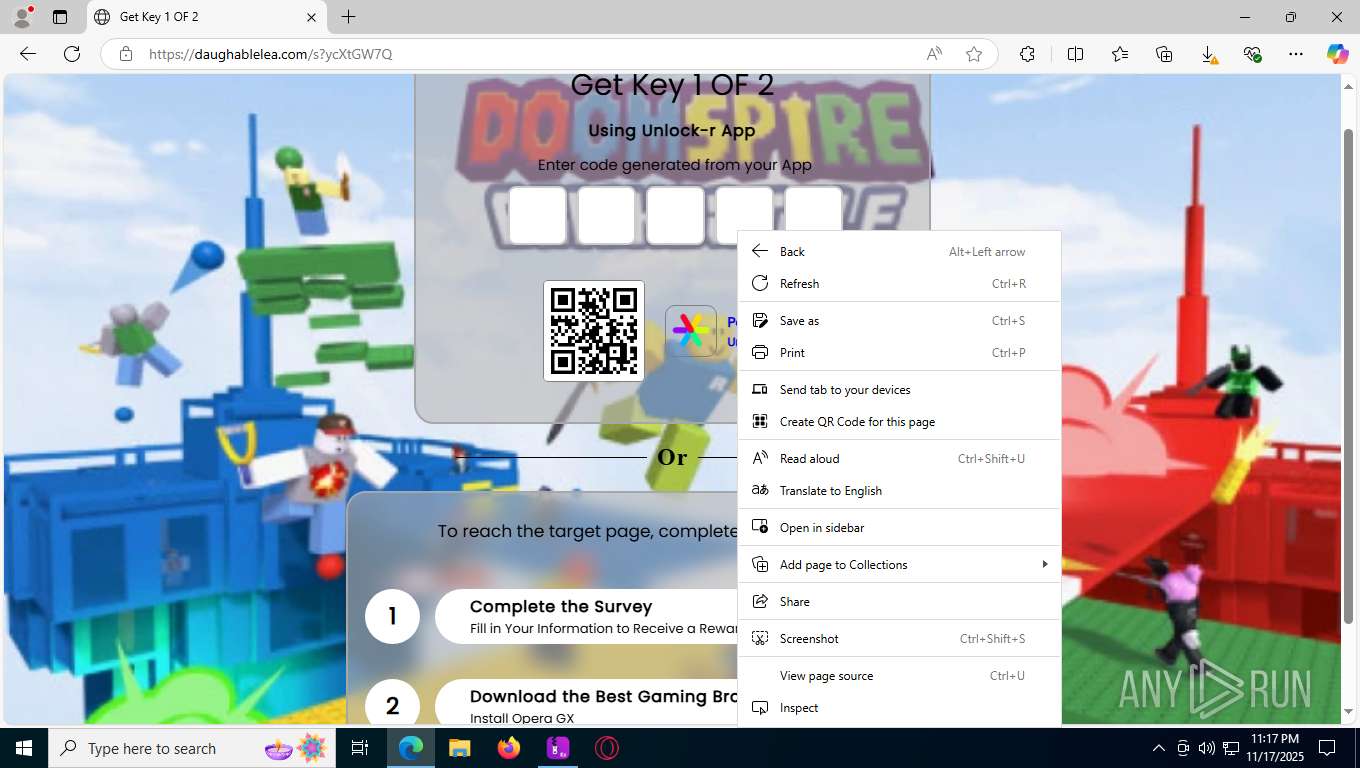1360x768 pixels.
Task: Choose Screenshot menu entry
Action: click(899, 639)
